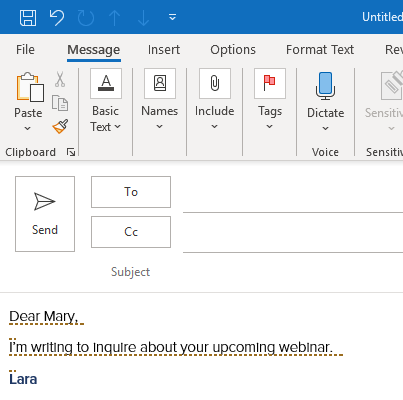The height and width of the screenshot is (400, 403).
Task: Click the 'Lara' signature text
Action: click(23, 379)
